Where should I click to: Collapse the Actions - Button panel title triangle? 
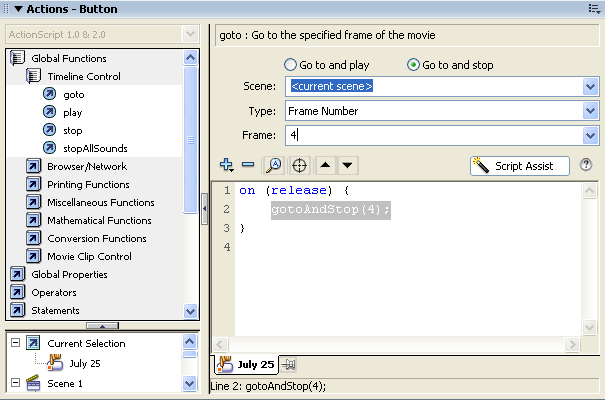pos(7,9)
